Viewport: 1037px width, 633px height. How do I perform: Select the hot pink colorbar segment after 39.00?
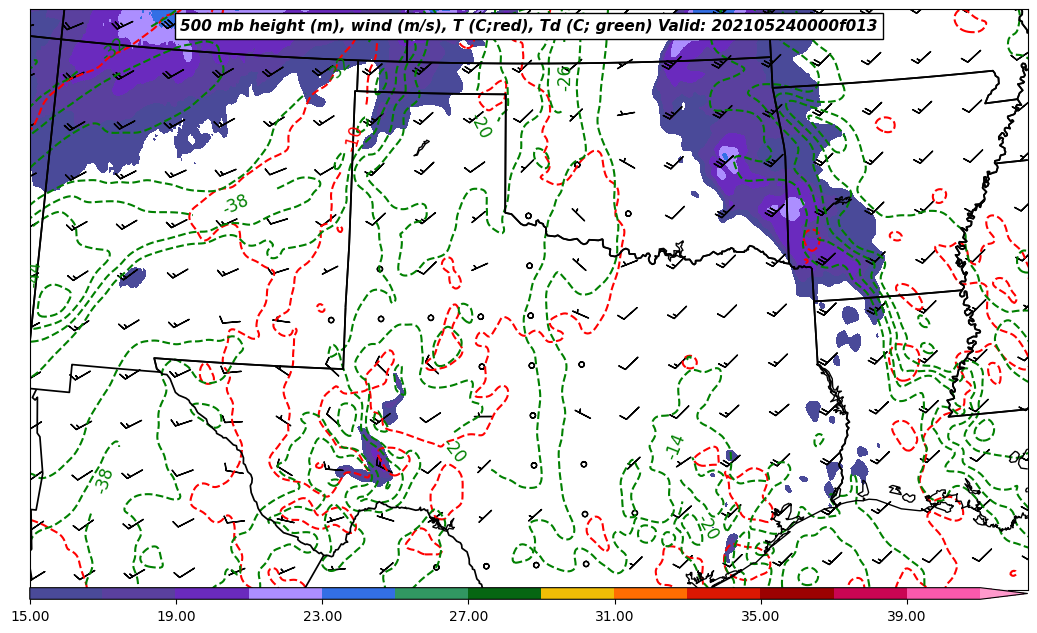click(x=943, y=593)
